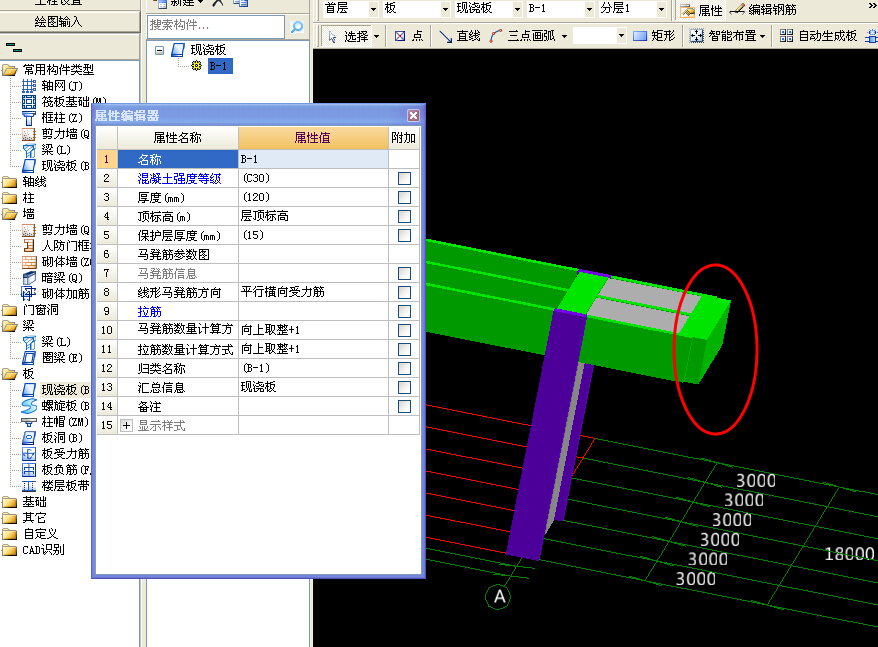This screenshot has height=647, width=878.
Task: Tick 附加 checkbox for 备注 row
Action: pos(404,406)
